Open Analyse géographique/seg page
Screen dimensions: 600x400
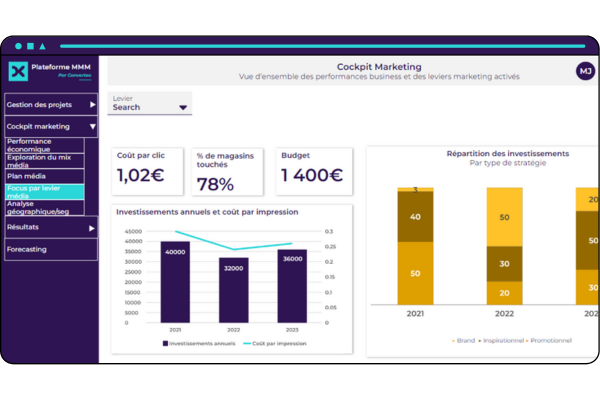point(43,207)
